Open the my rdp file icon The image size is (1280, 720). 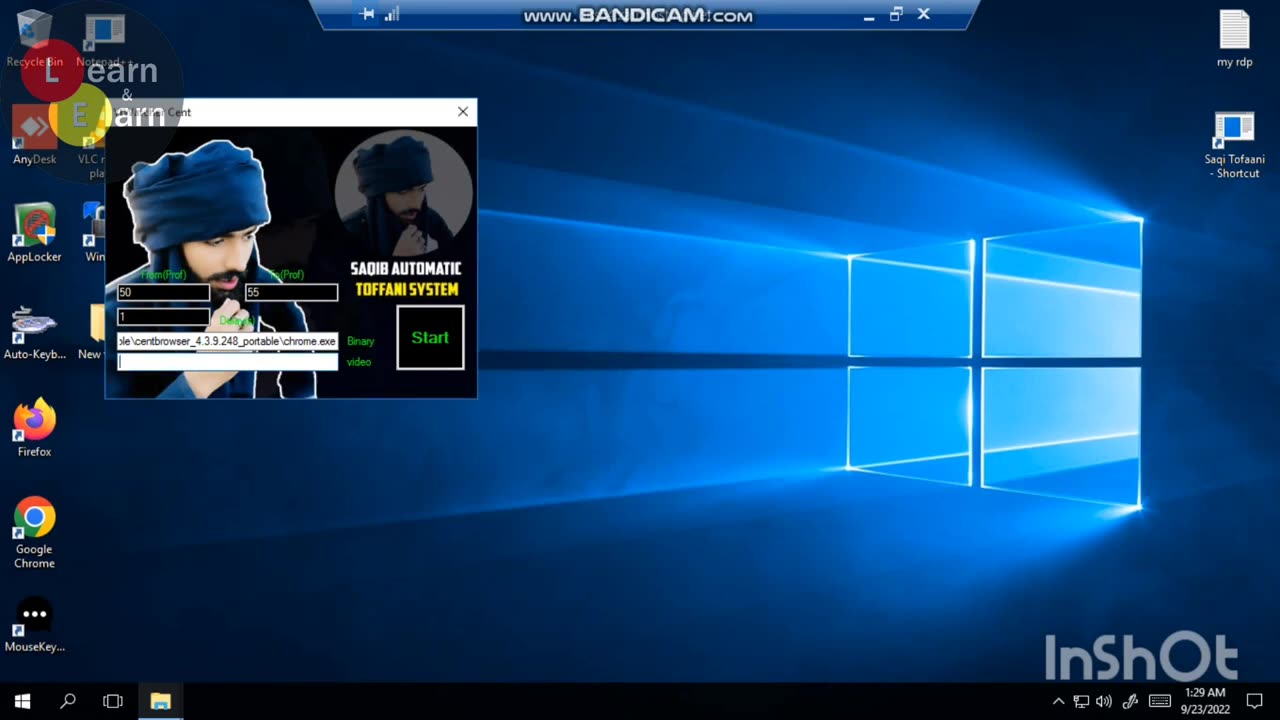click(x=1234, y=38)
